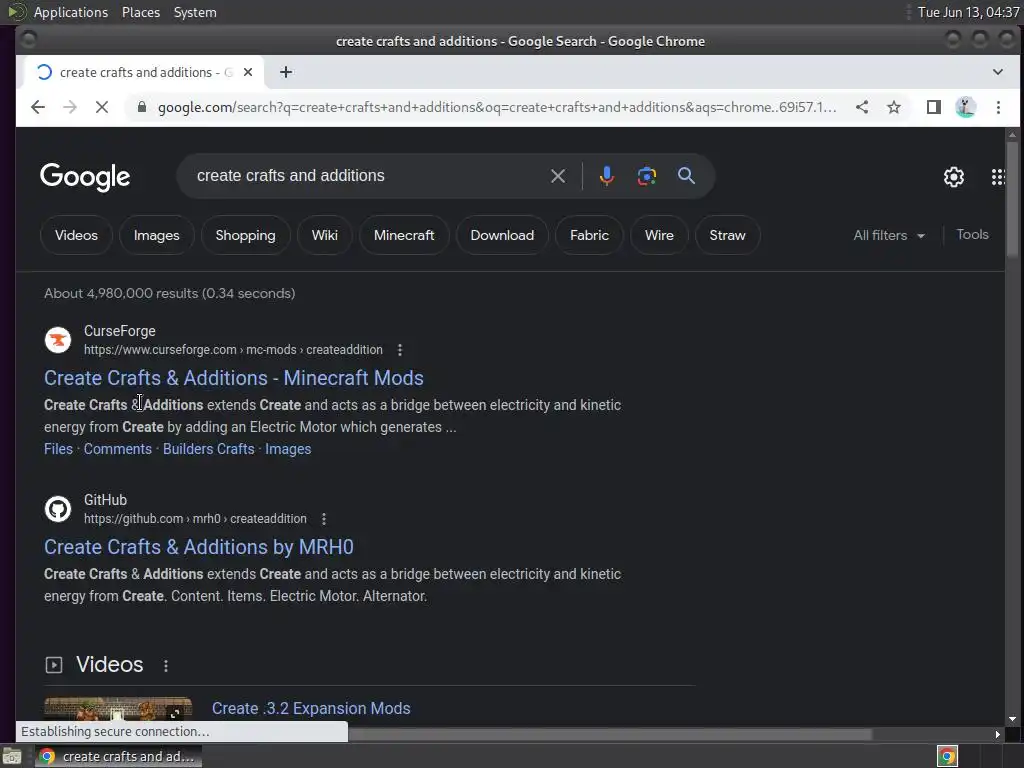The width and height of the screenshot is (1024, 768).
Task: Open 'Create .3.2 Expansion Mods' video link
Action: (311, 709)
